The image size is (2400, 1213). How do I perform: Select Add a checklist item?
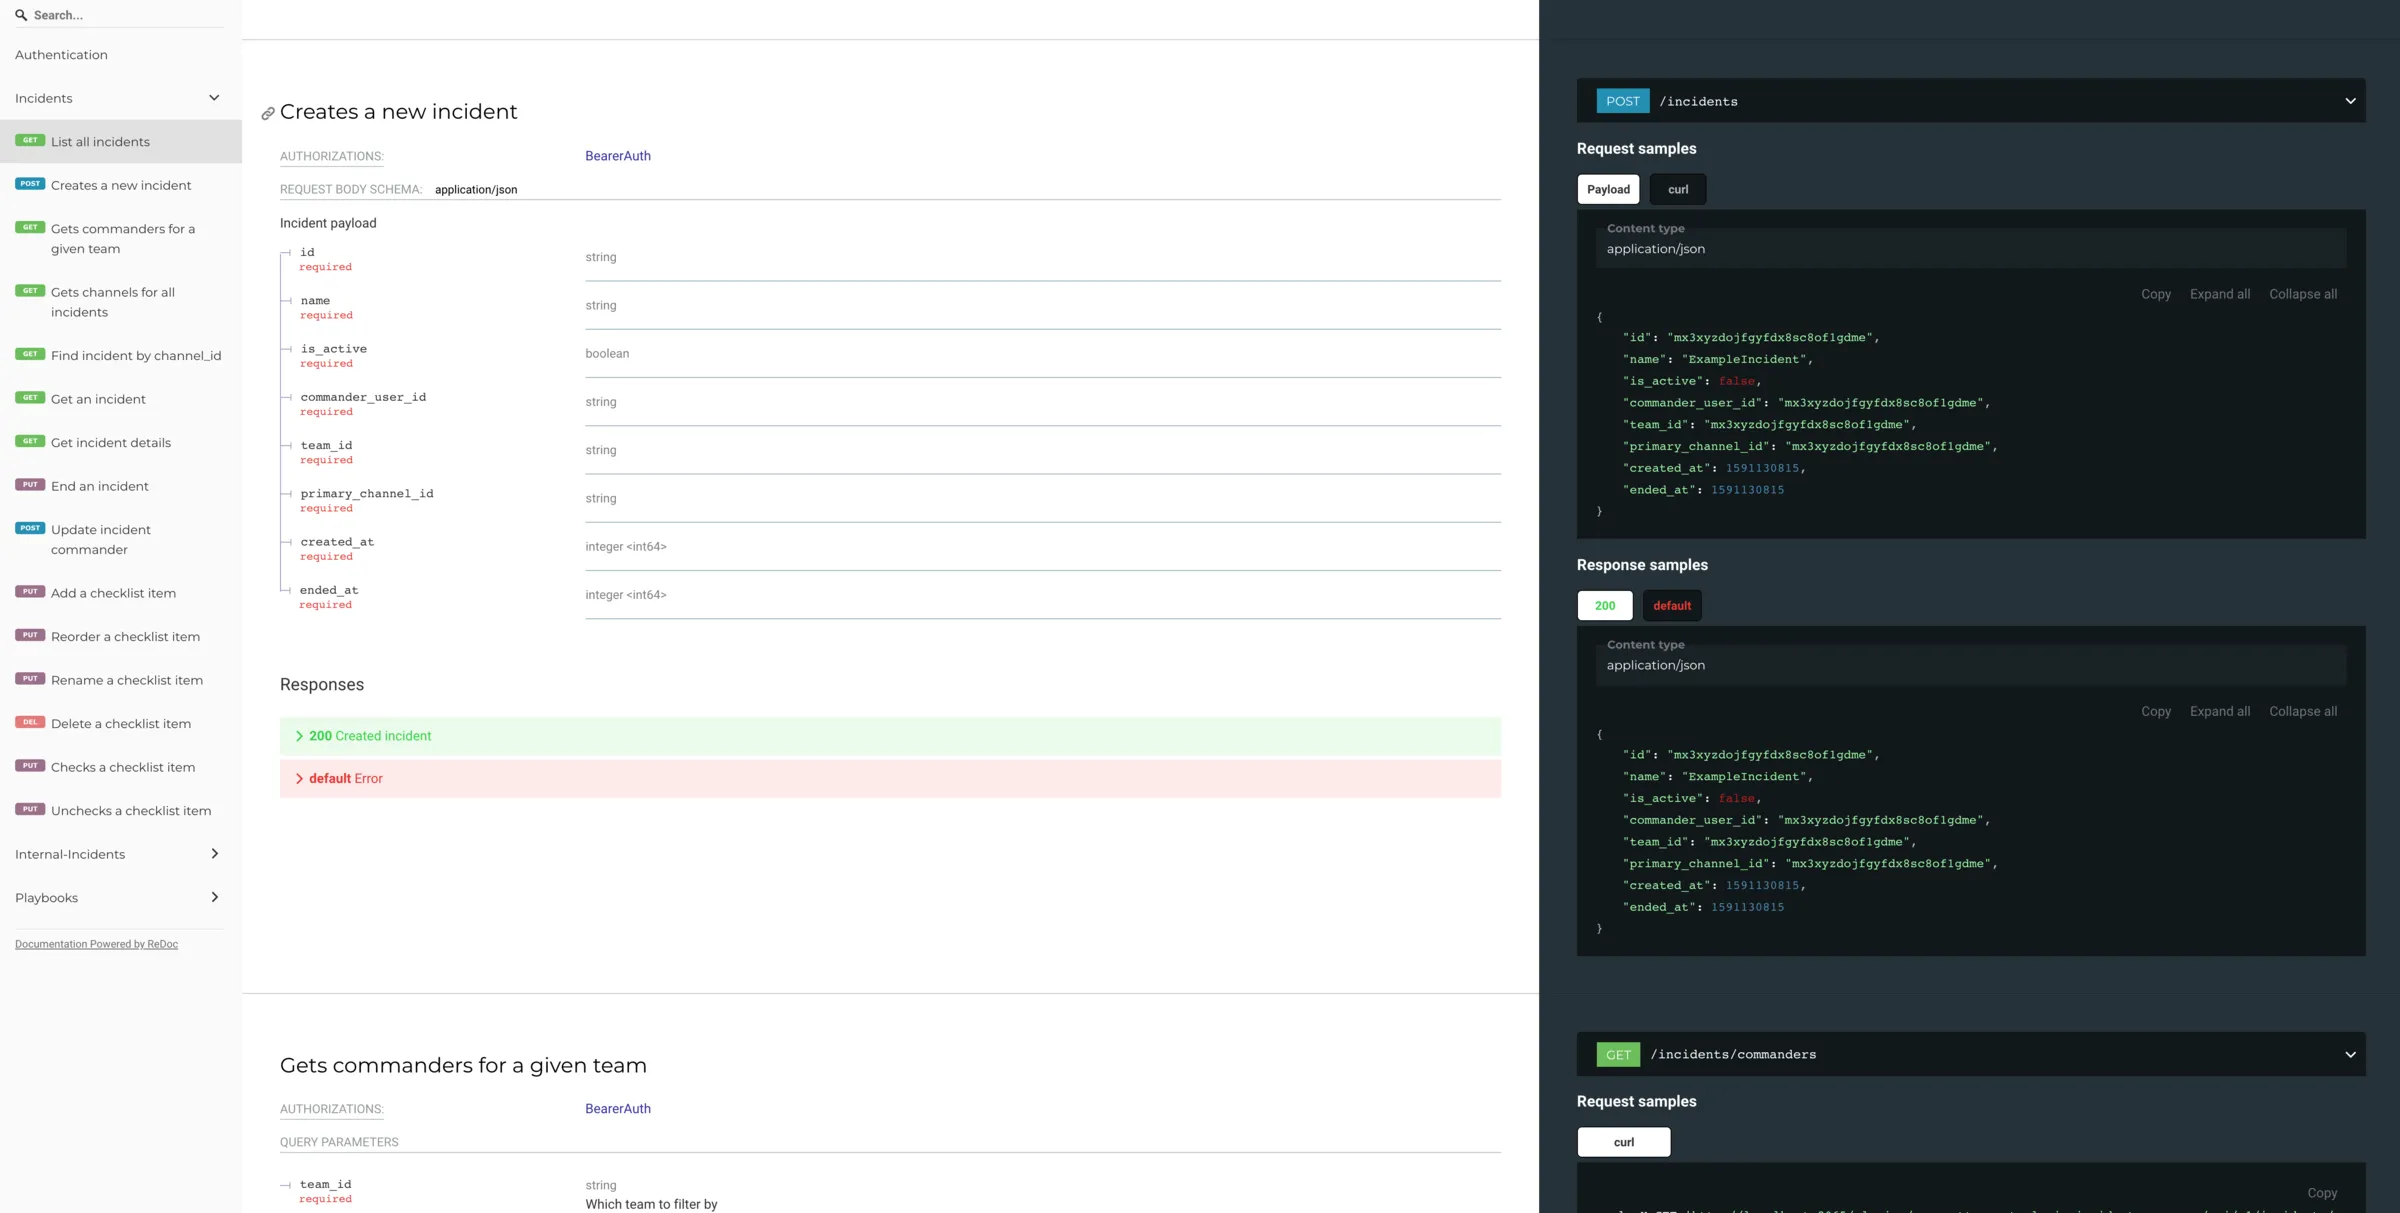(120, 593)
